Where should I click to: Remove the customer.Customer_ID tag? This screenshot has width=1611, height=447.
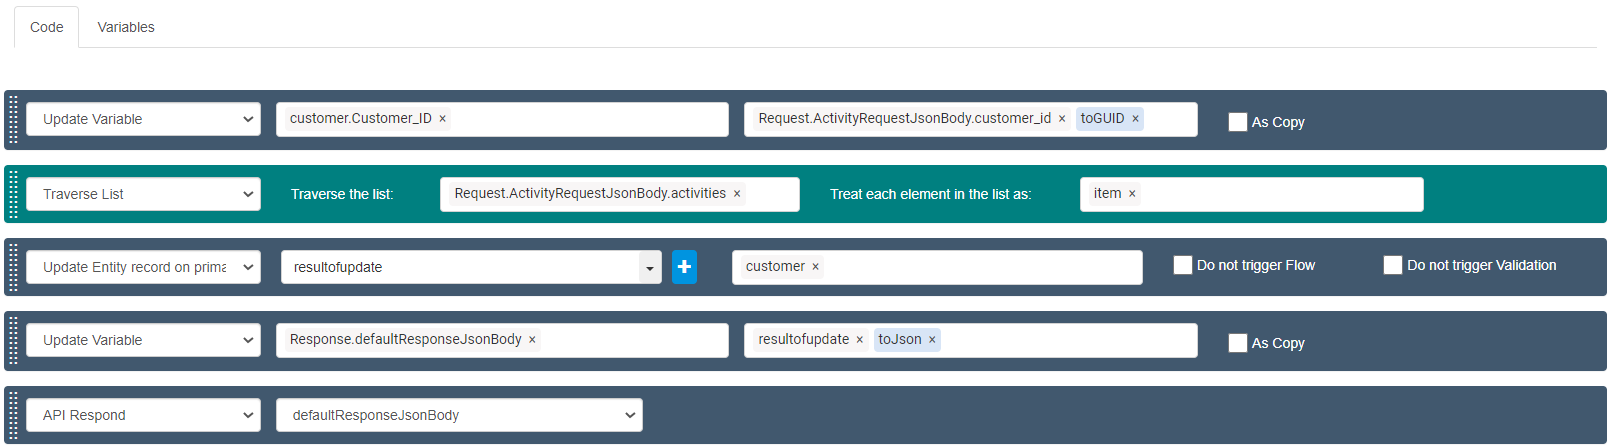click(443, 119)
